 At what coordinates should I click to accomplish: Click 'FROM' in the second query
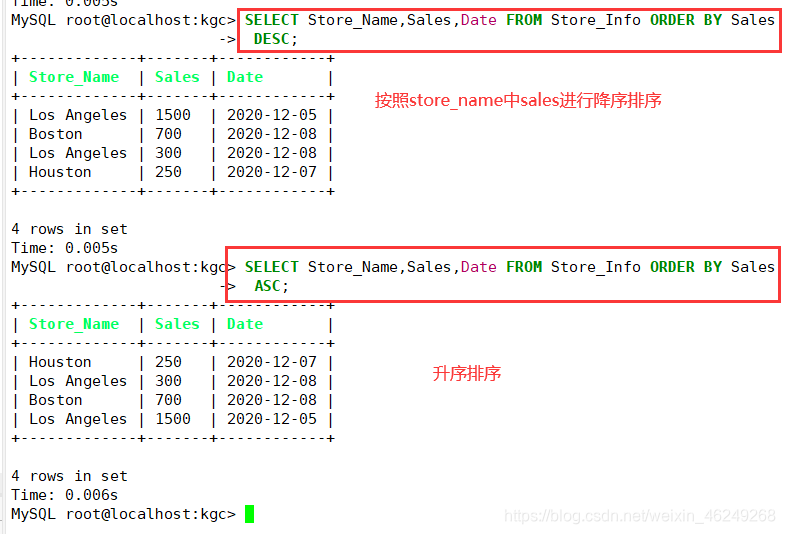pos(524,267)
